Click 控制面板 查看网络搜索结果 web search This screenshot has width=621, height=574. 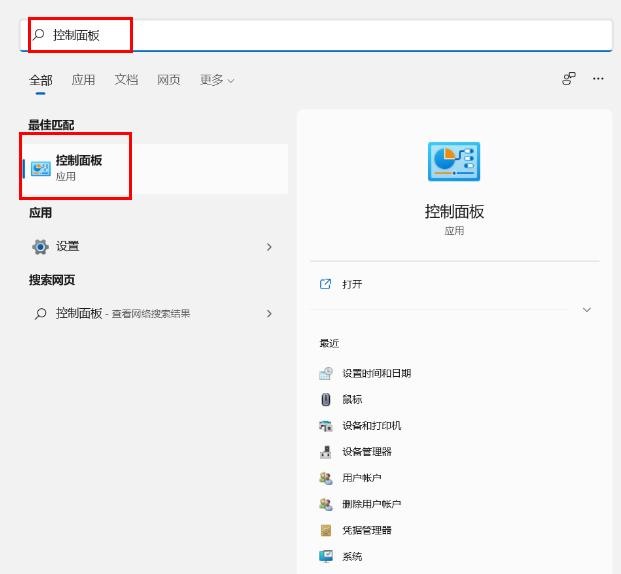click(x=122, y=313)
